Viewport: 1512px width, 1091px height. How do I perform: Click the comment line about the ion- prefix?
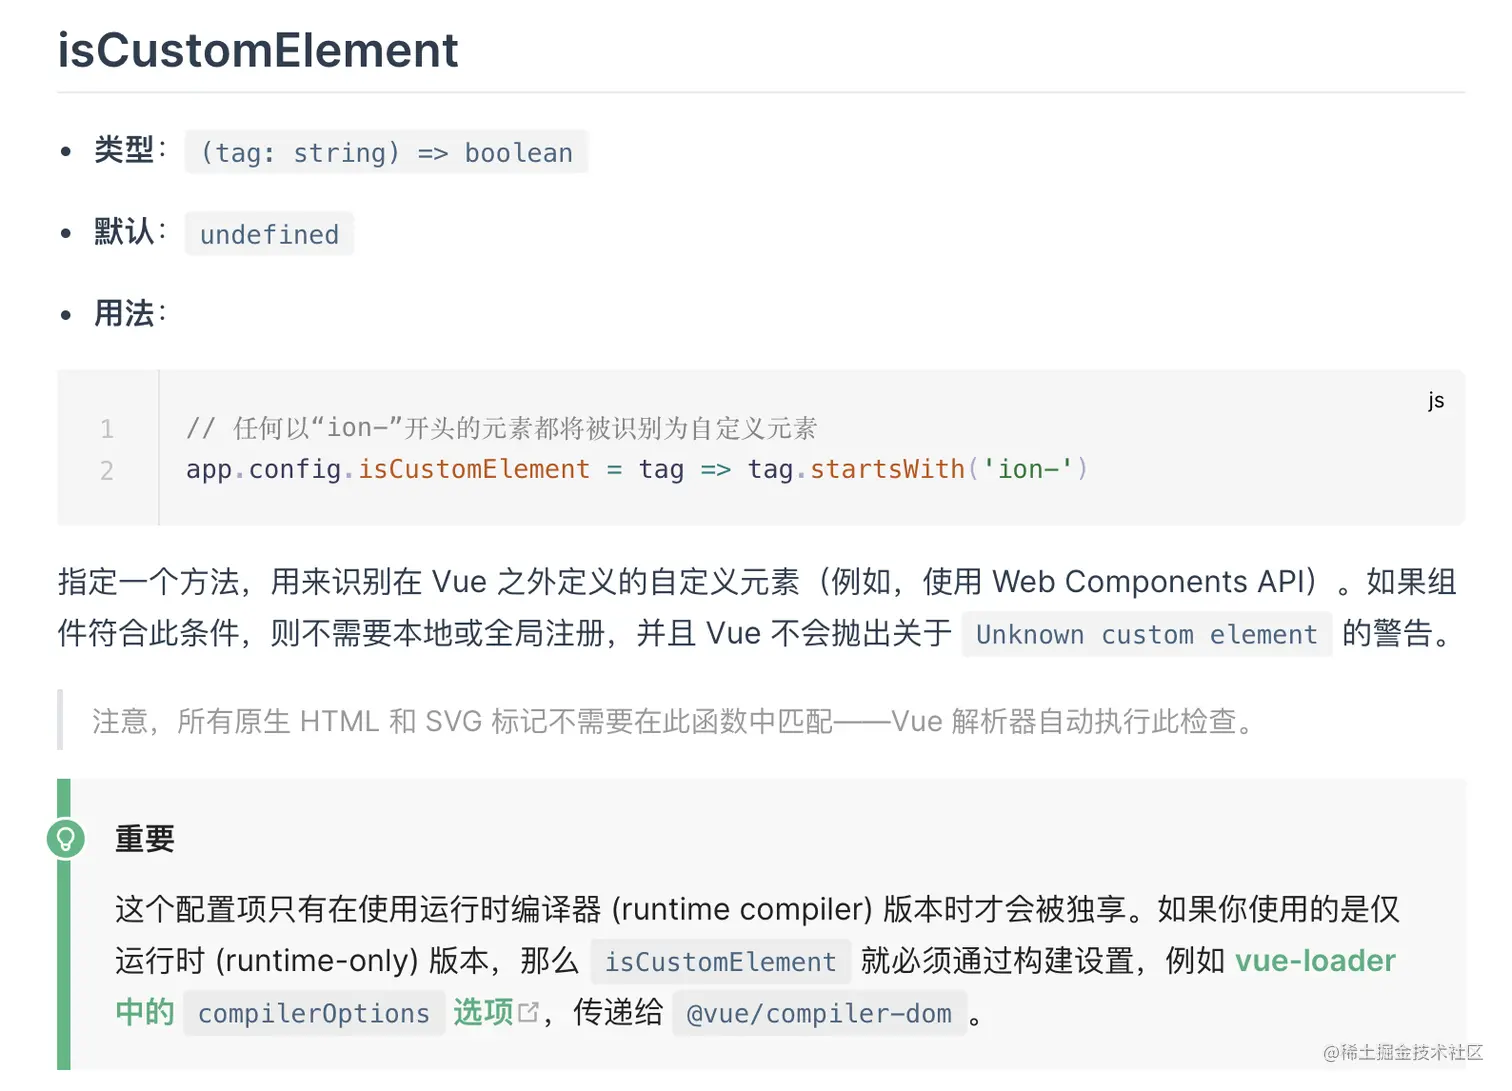(x=502, y=428)
